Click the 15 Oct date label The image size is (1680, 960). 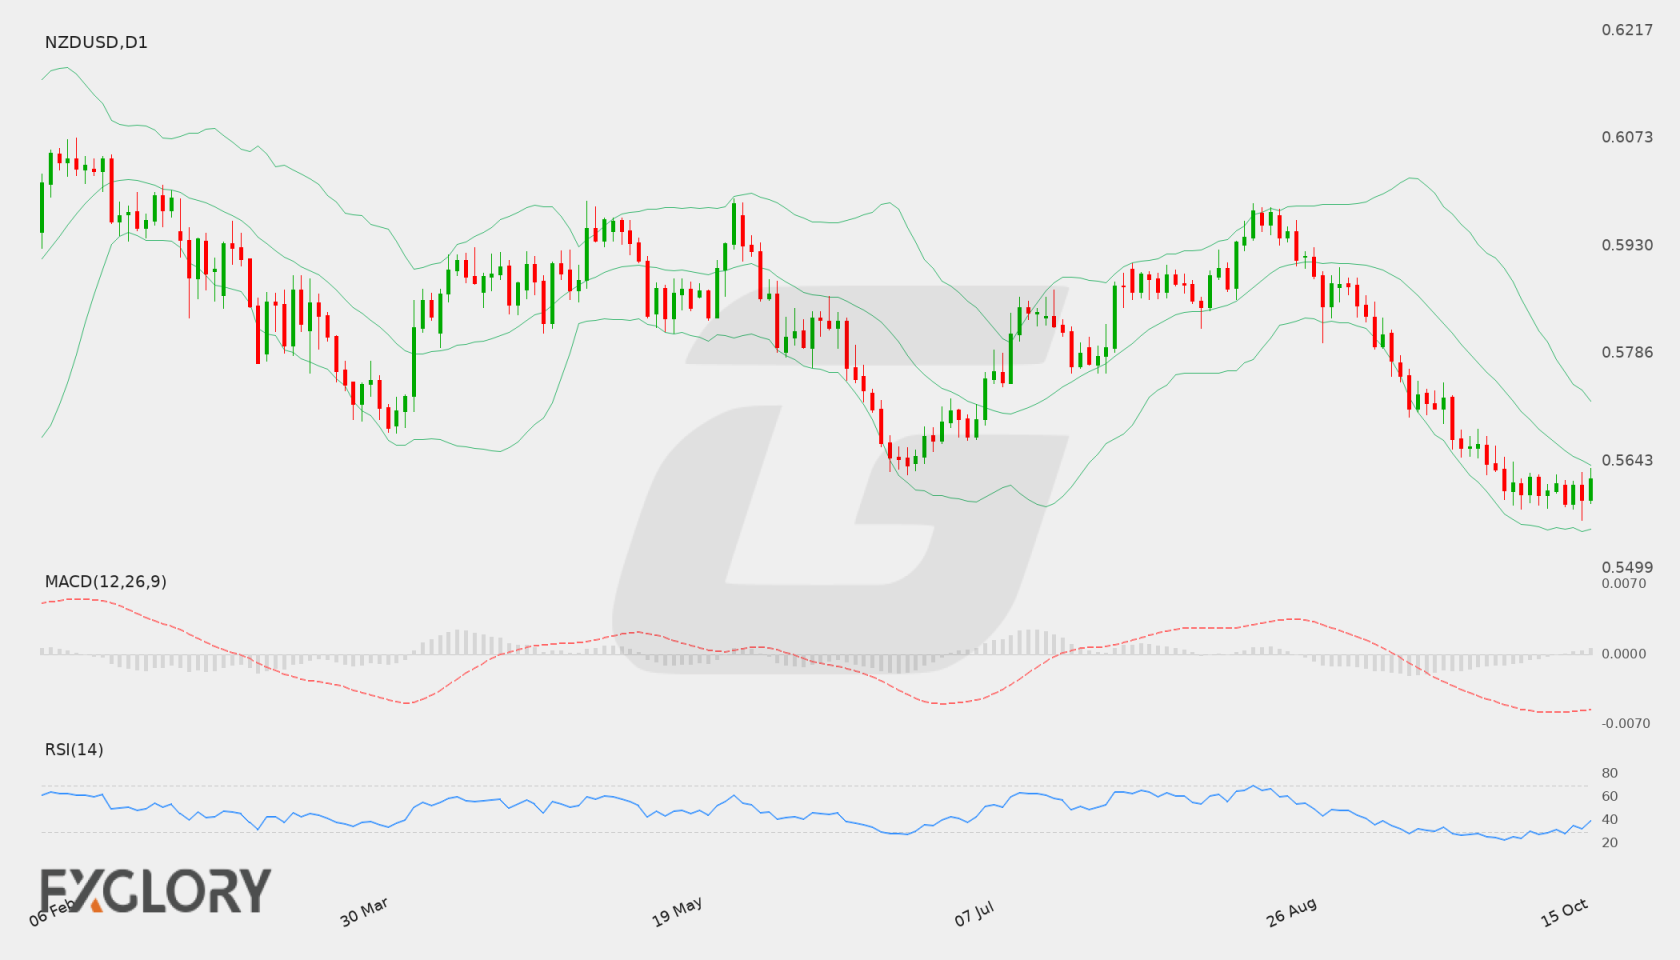pos(1564,912)
